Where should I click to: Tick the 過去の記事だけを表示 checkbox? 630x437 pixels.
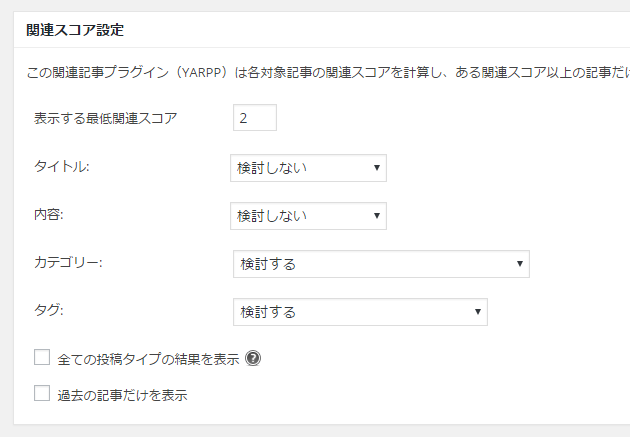[42, 394]
